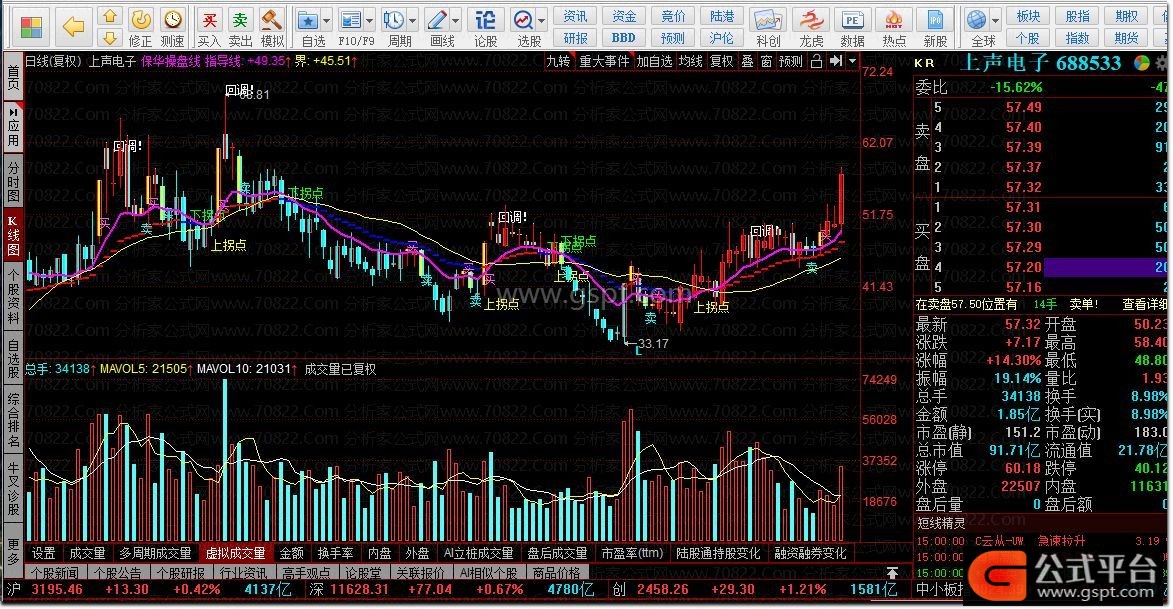Expand the 画线 dropdown arrow

click(x=456, y=21)
